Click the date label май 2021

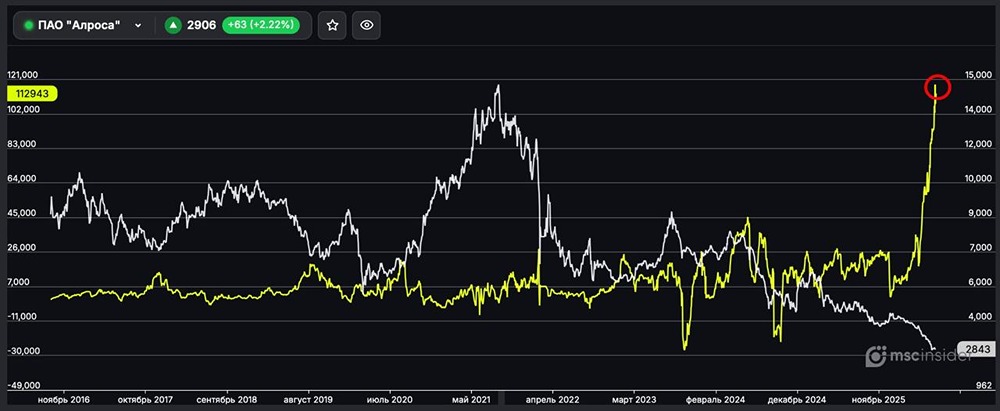(x=471, y=400)
